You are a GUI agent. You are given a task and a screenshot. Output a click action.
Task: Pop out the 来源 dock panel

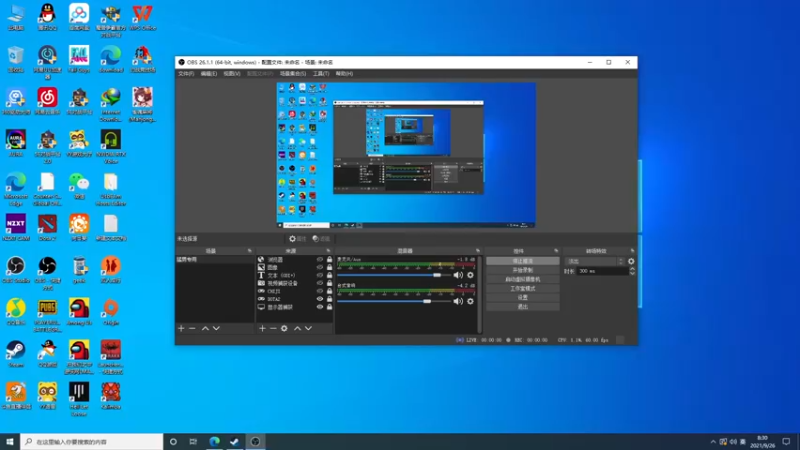pos(328,251)
